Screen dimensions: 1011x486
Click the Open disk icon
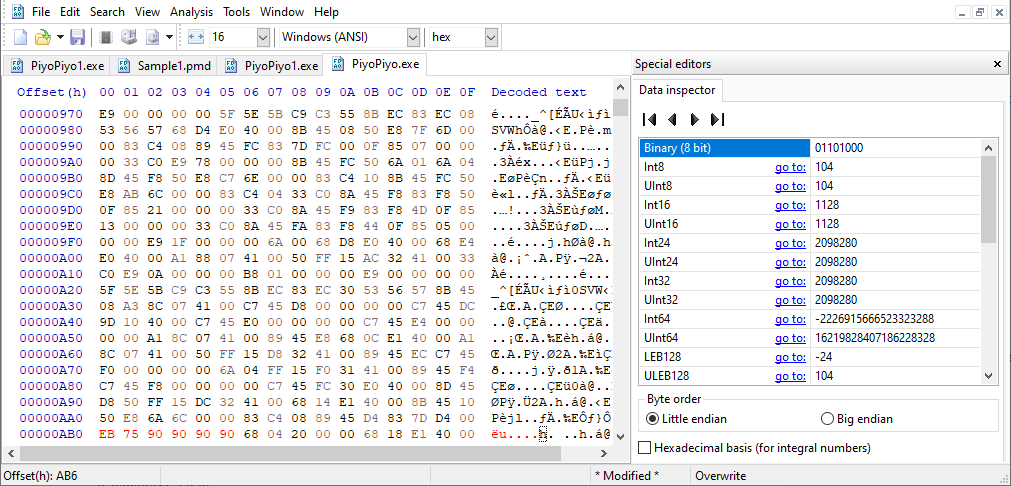click(x=128, y=37)
